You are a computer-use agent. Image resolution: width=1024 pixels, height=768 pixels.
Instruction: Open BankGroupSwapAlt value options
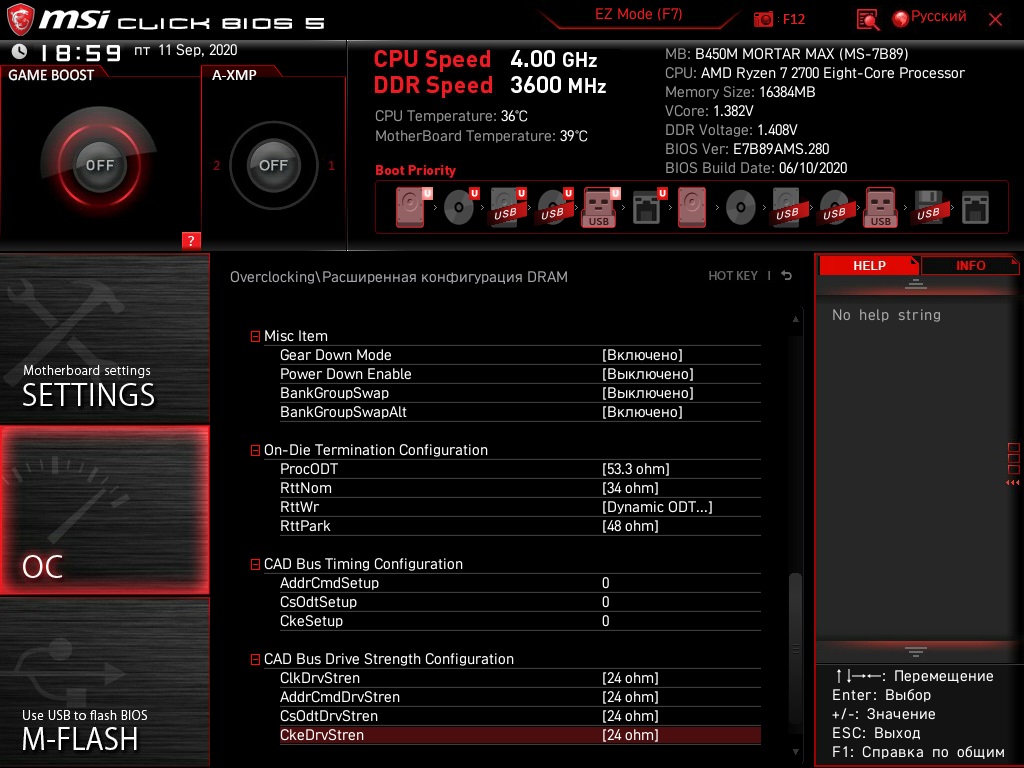click(642, 412)
